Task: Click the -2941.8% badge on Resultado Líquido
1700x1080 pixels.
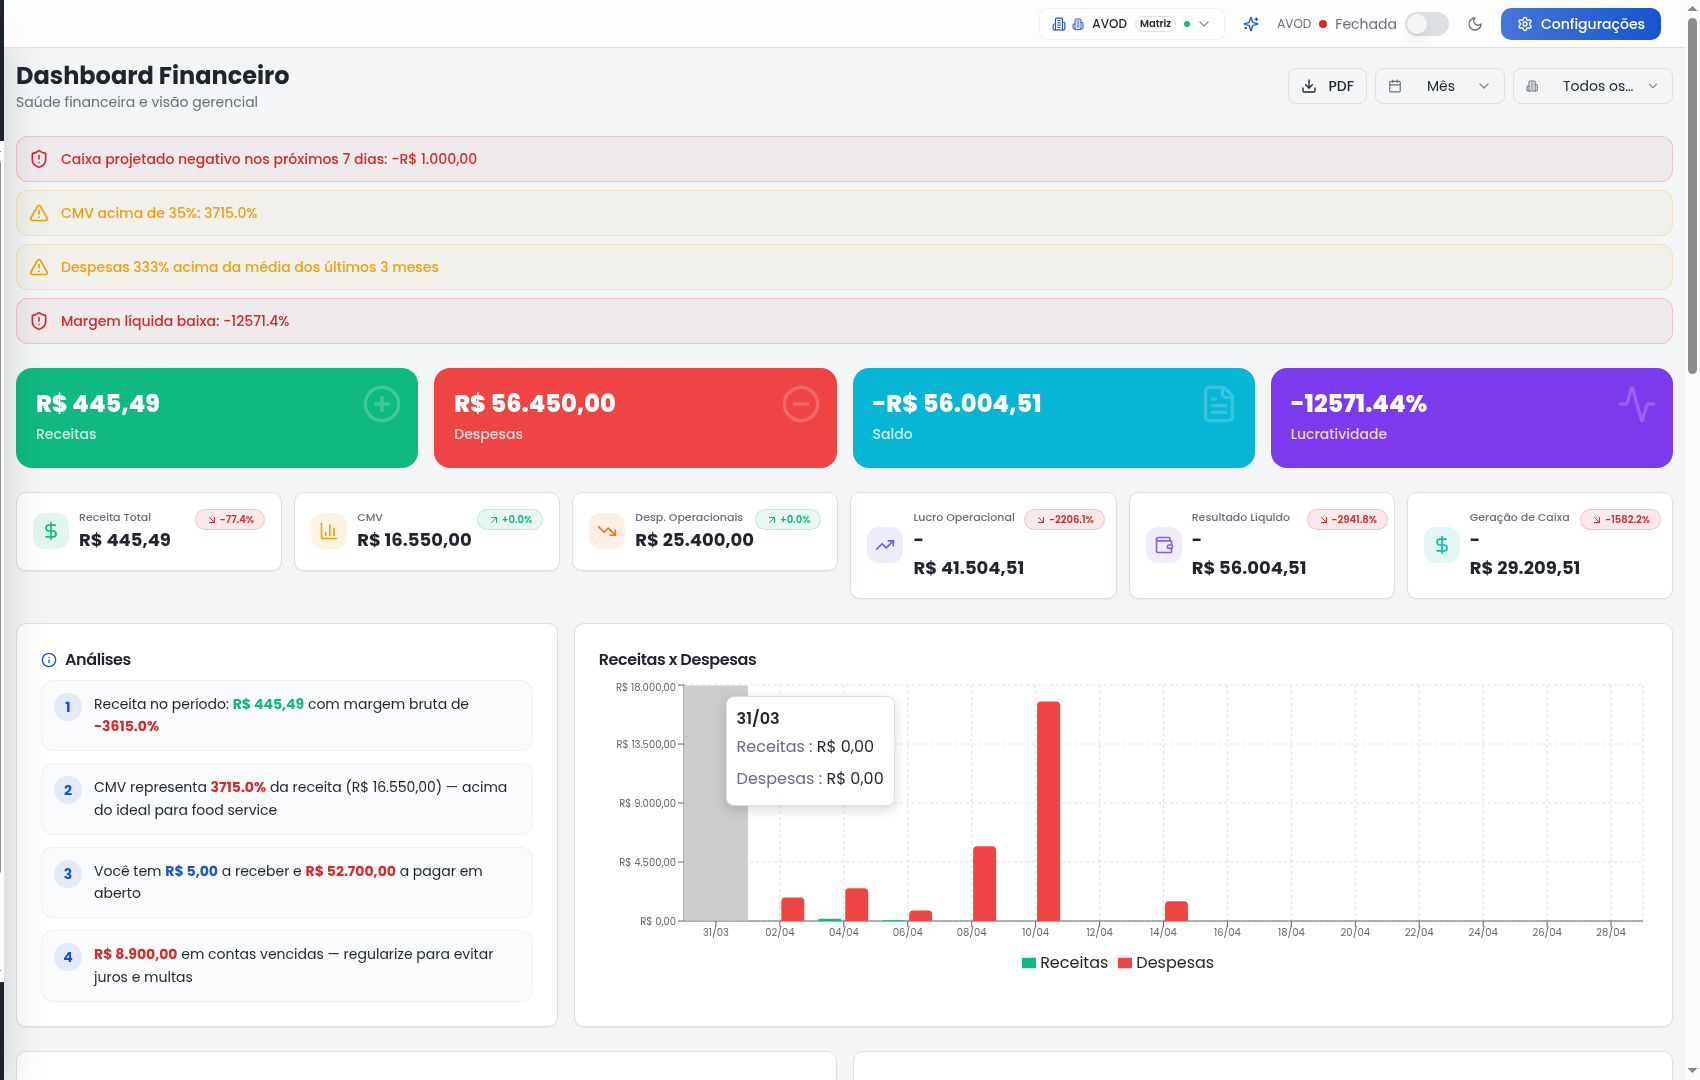Action: [x=1347, y=520]
